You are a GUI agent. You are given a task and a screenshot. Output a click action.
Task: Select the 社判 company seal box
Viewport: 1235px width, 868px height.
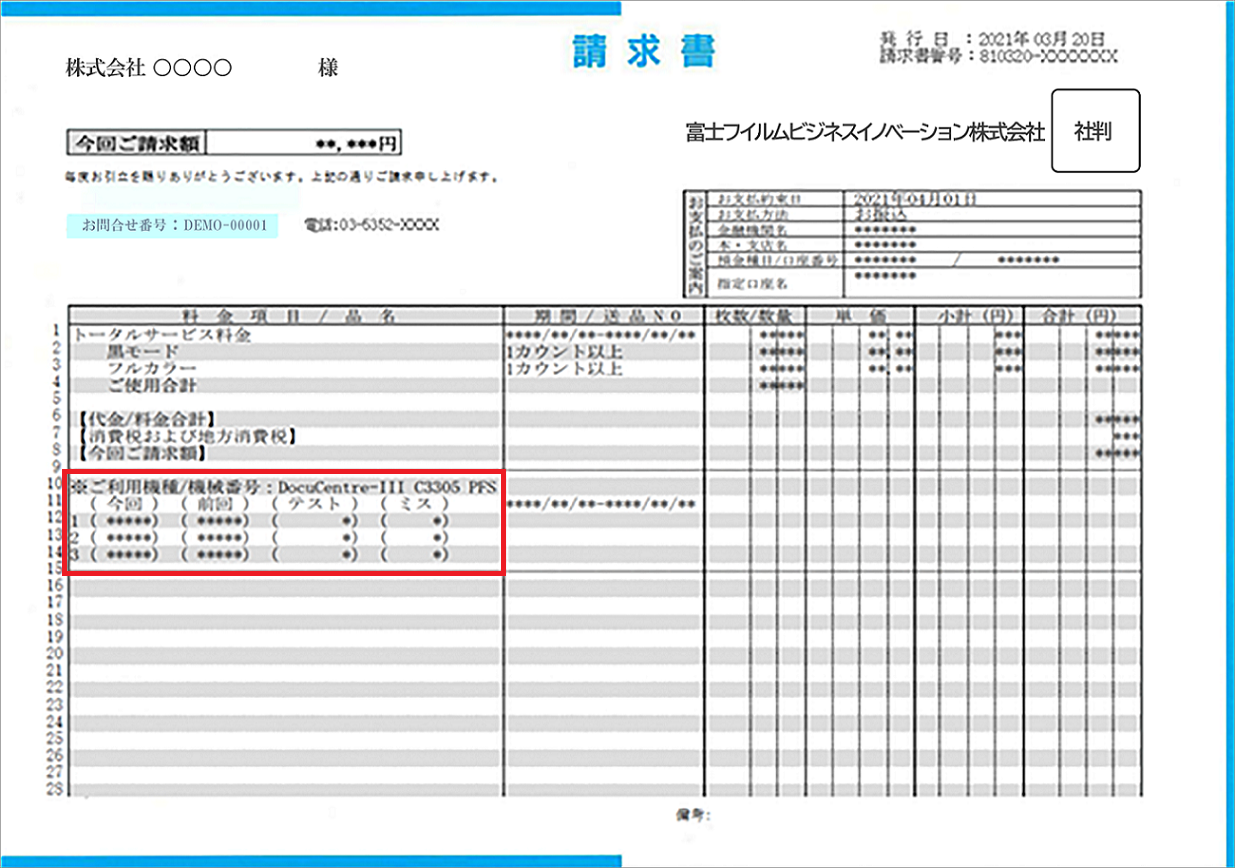pyautogui.click(x=1096, y=131)
